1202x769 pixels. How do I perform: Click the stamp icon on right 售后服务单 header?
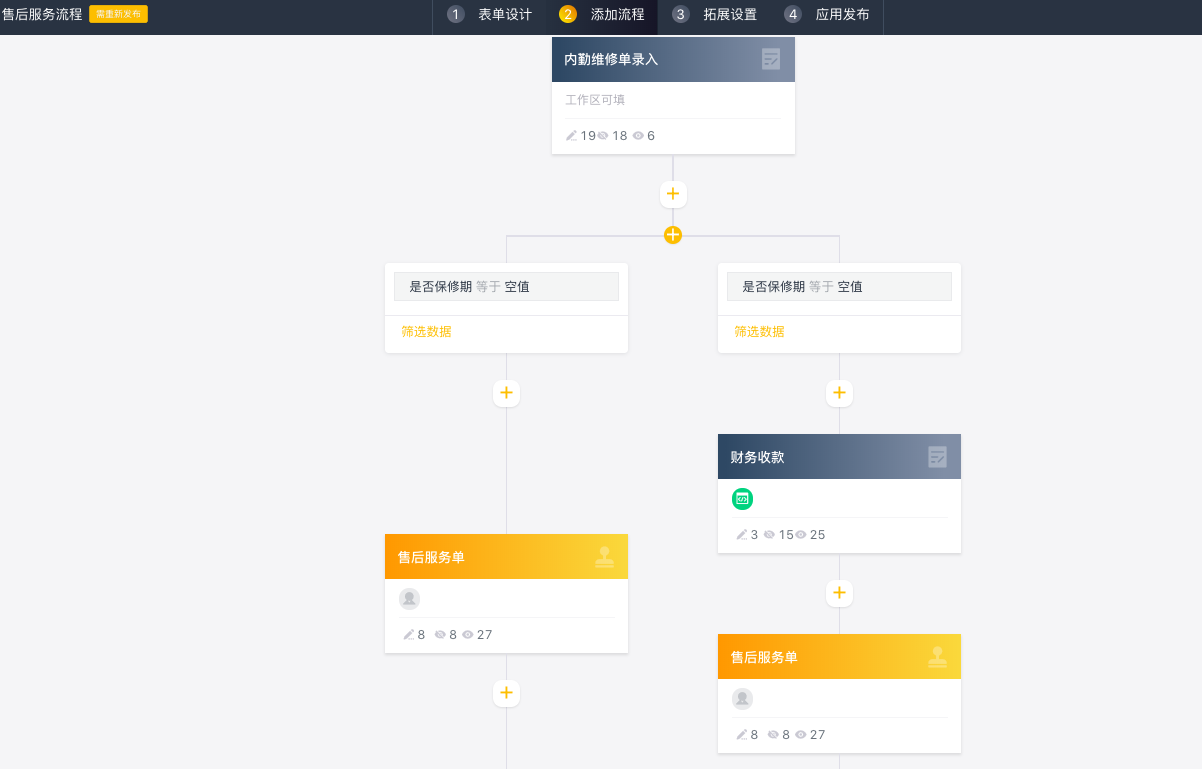[937, 657]
